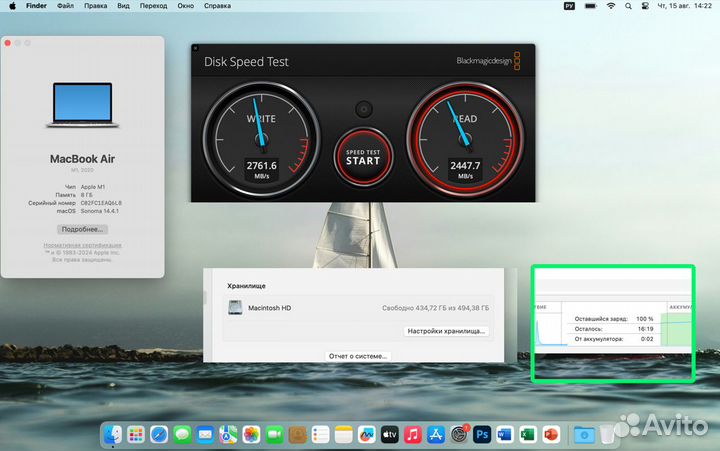This screenshot has width=720, height=451.
Task: Open the Disk Speed Test settings gear
Action: pyautogui.click(x=364, y=109)
